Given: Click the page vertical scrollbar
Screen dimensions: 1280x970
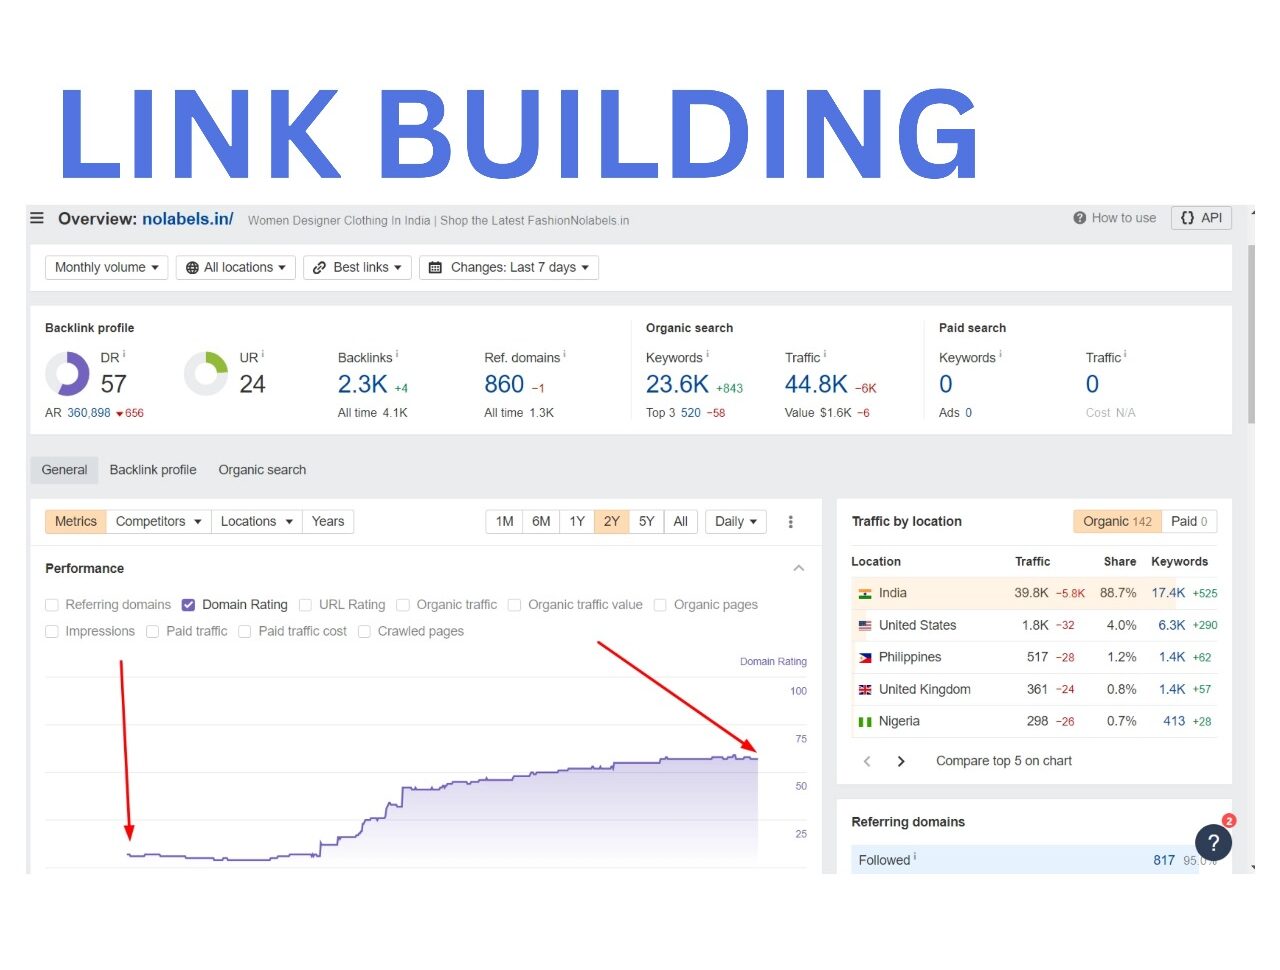Looking at the screenshot, I should pos(1251,330).
